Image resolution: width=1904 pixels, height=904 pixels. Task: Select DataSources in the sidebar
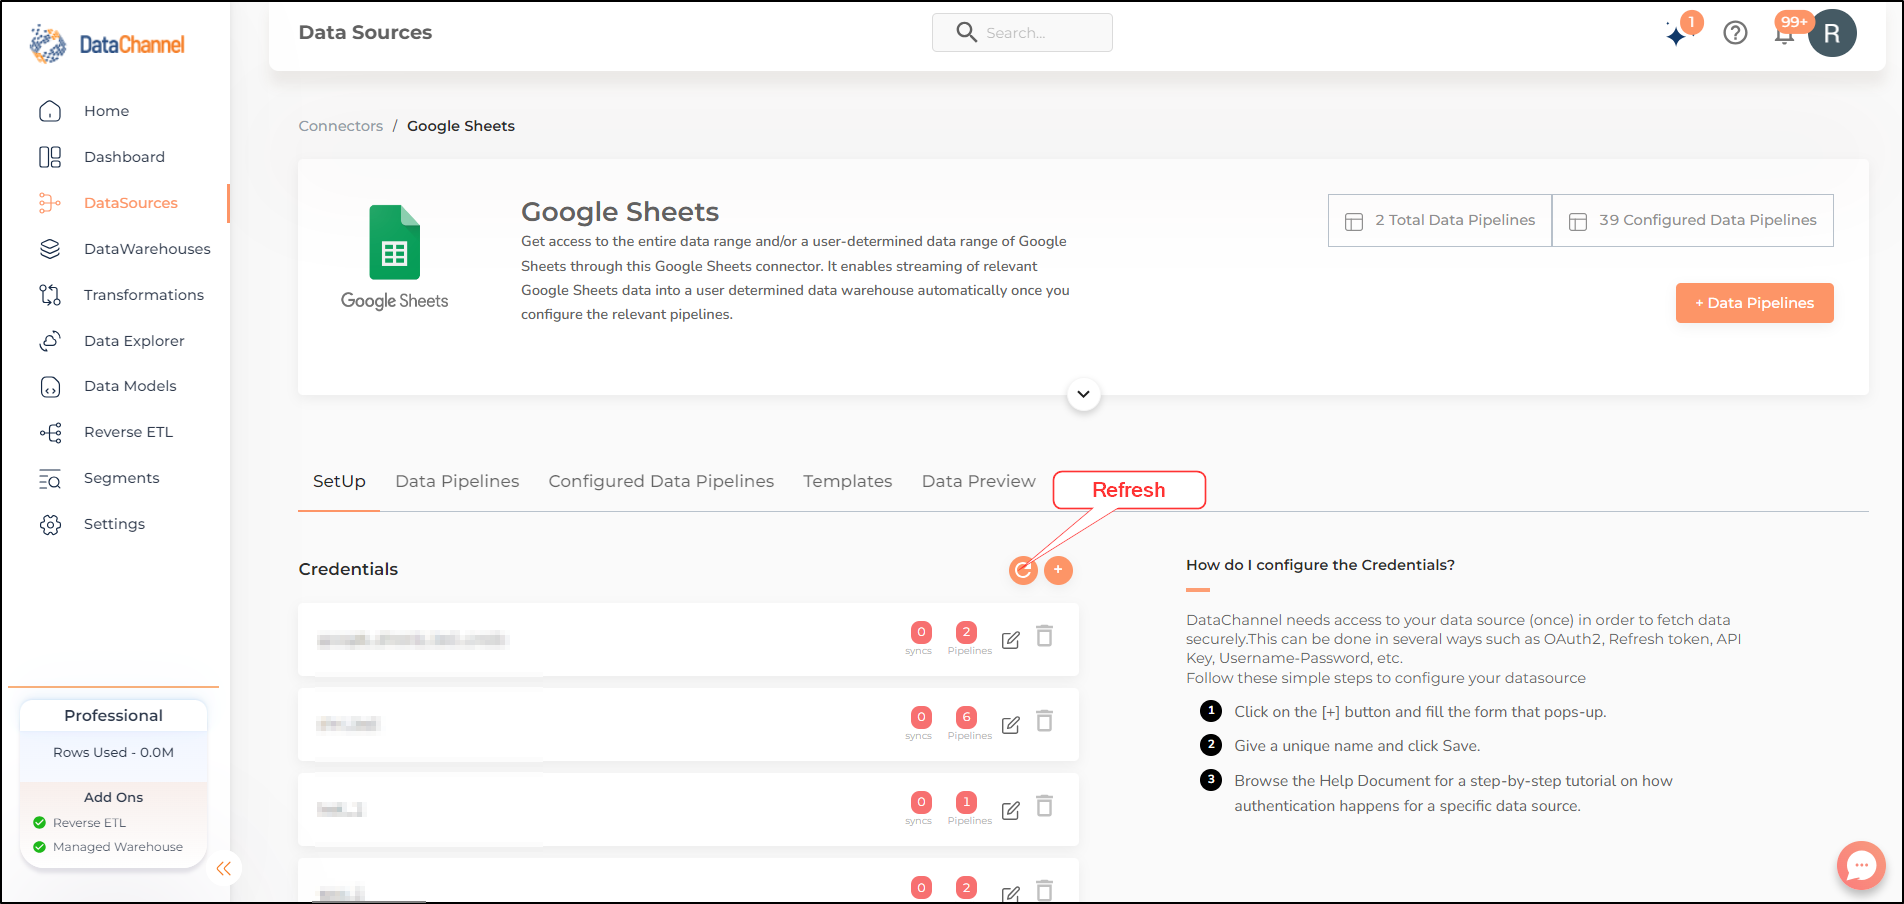pos(130,203)
